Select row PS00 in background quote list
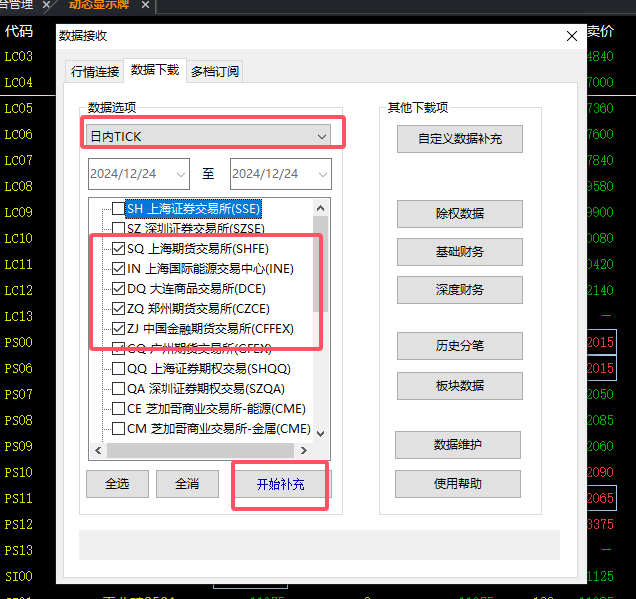 point(19,342)
